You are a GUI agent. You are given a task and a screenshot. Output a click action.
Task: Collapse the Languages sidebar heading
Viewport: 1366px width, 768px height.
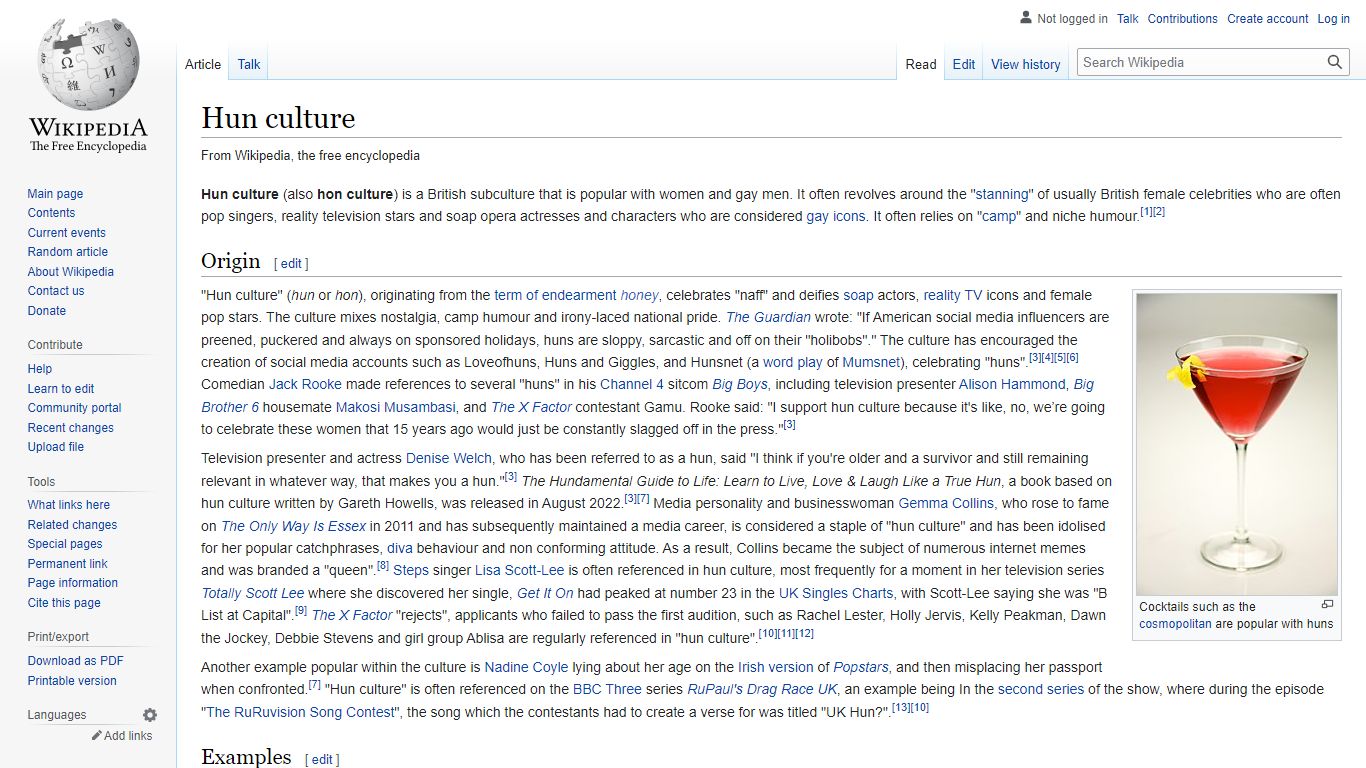coord(57,715)
